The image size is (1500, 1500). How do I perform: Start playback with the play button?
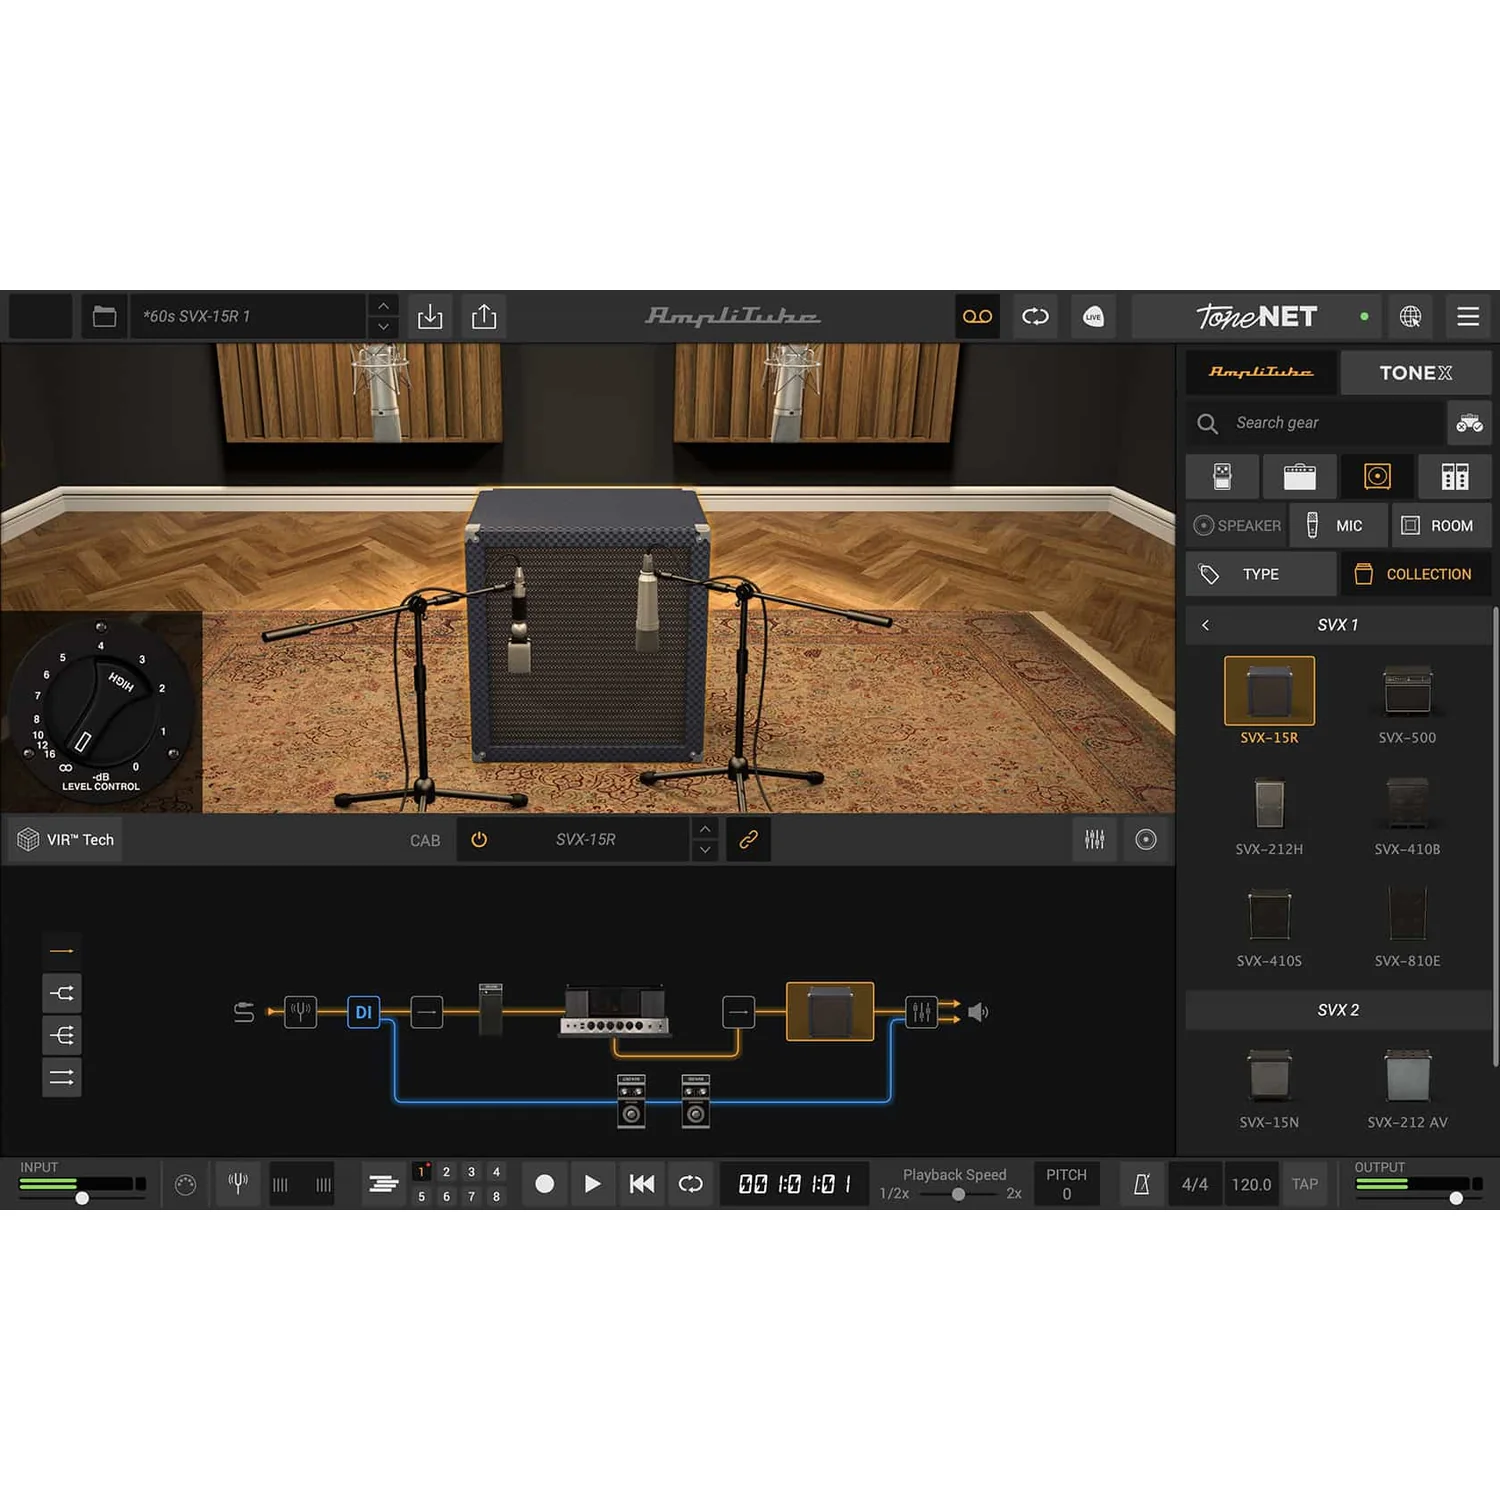tap(593, 1184)
